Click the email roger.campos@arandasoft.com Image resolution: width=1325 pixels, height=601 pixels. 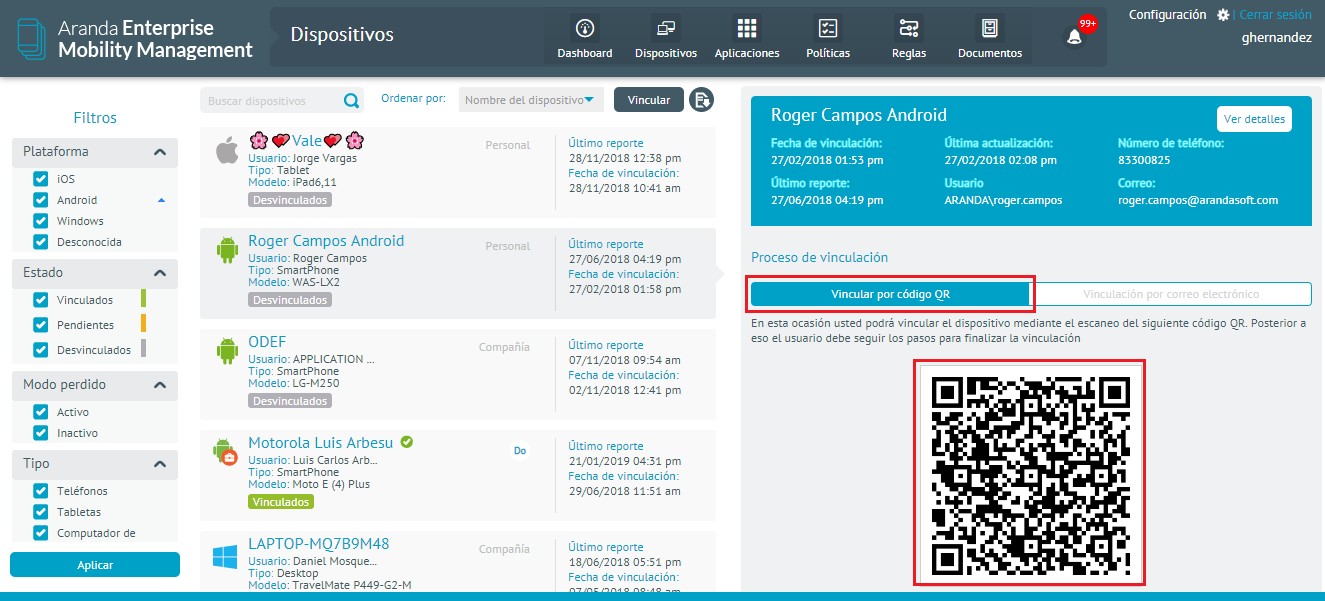point(1198,200)
